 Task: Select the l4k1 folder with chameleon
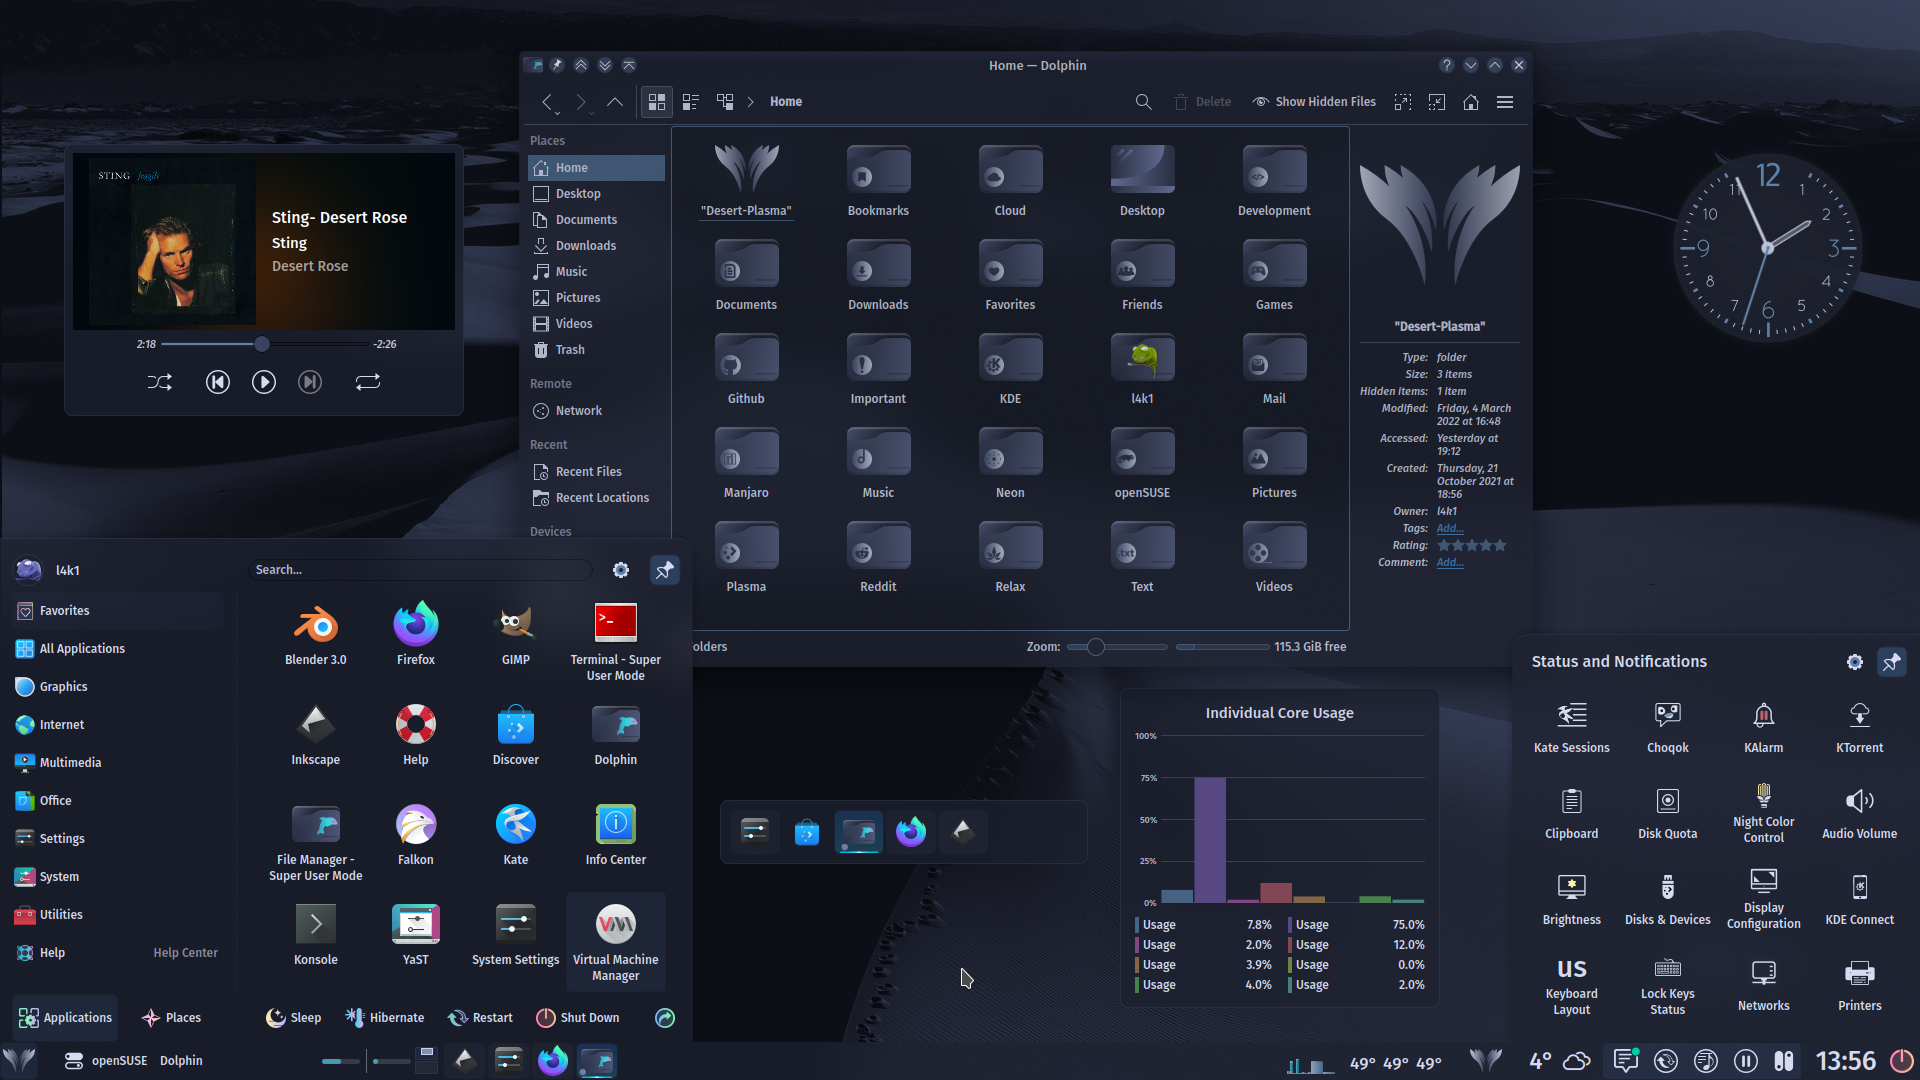point(1142,369)
